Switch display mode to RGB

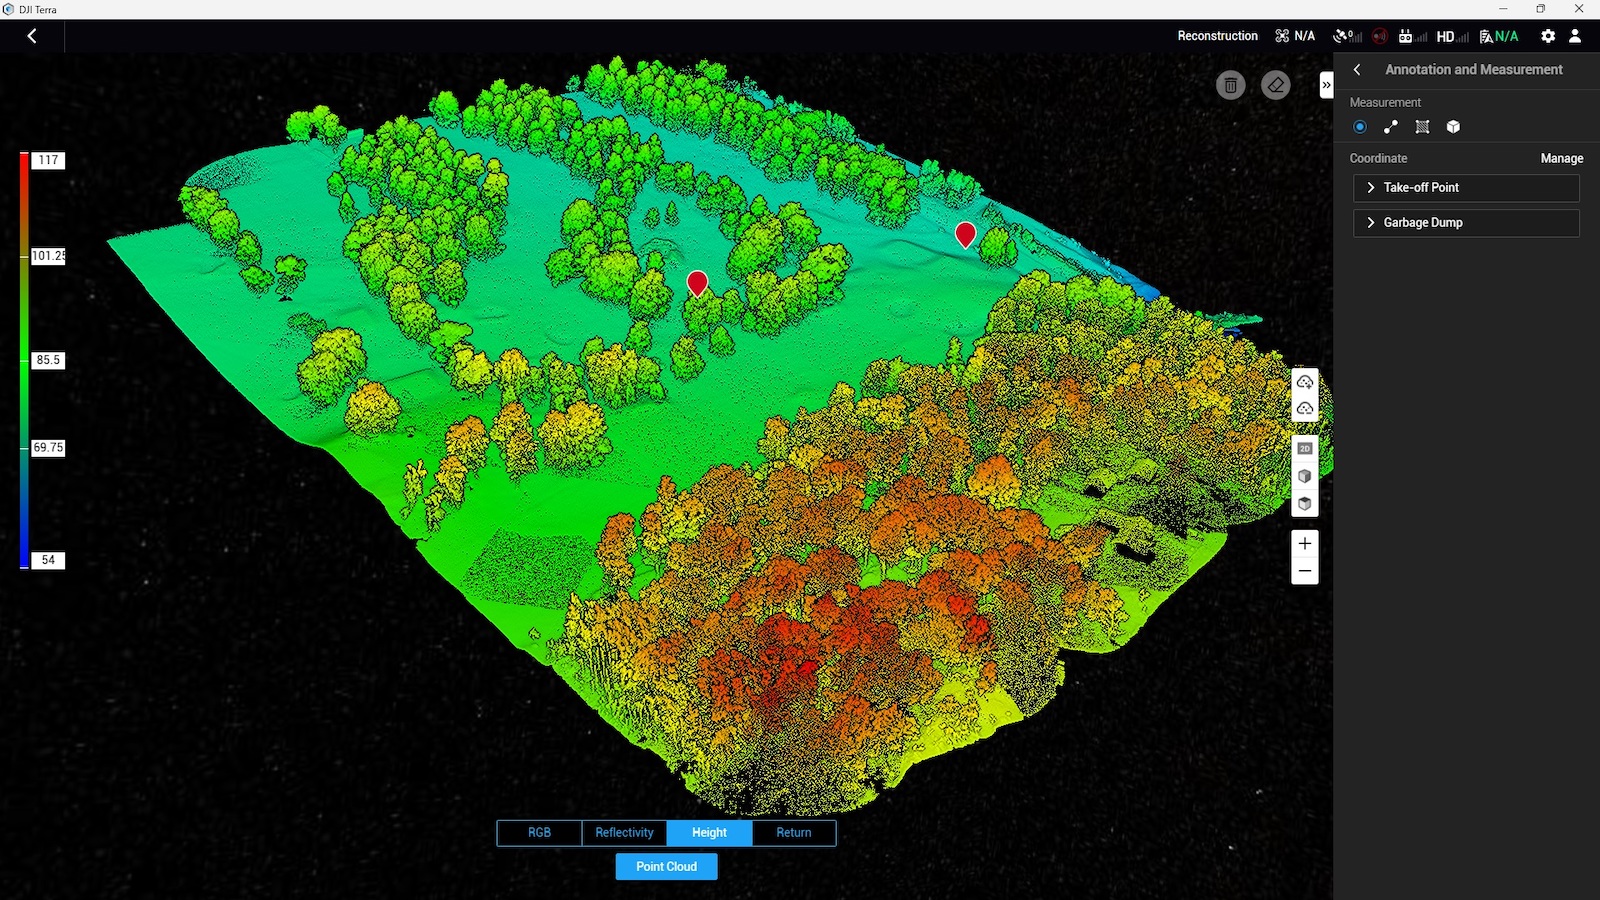(x=539, y=833)
